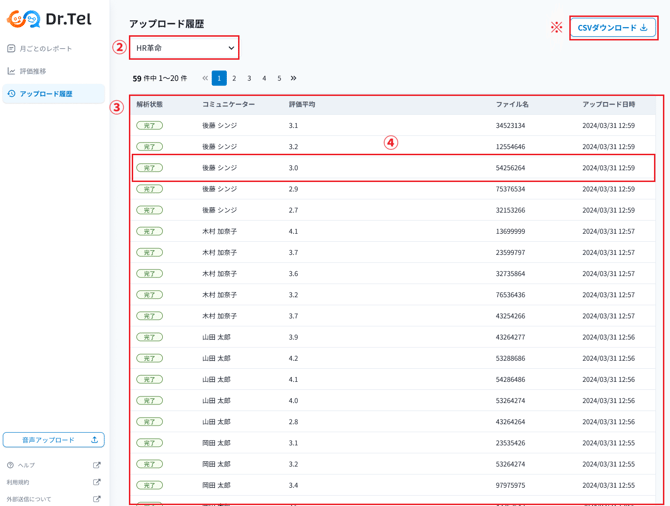The width and height of the screenshot is (670, 506).
Task: Open the 利用規約 link
Action: [x=19, y=482]
